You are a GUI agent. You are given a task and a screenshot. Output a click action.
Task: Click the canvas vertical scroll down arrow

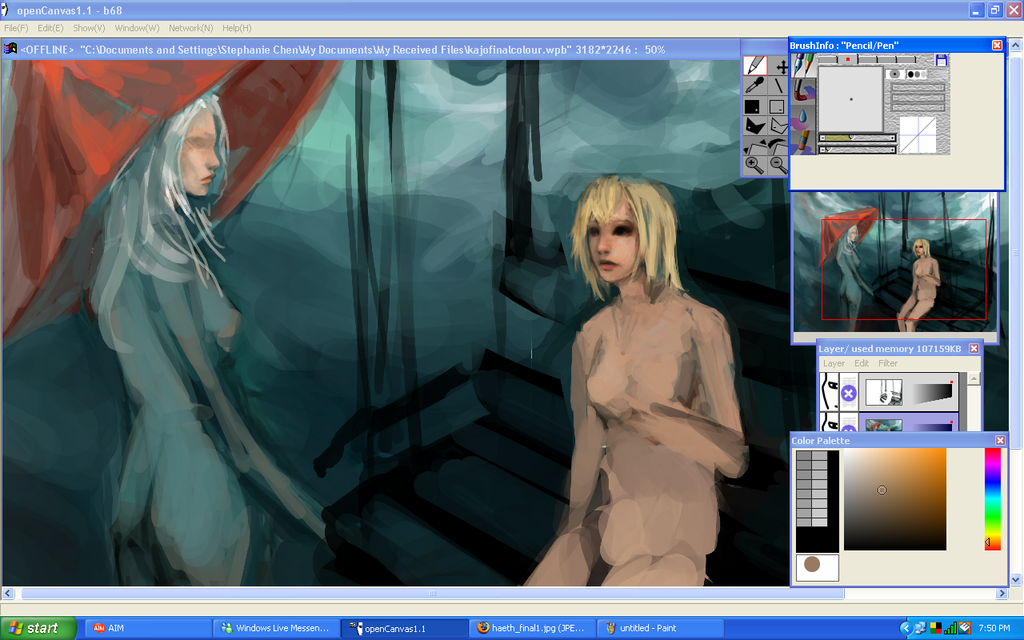click(1016, 579)
